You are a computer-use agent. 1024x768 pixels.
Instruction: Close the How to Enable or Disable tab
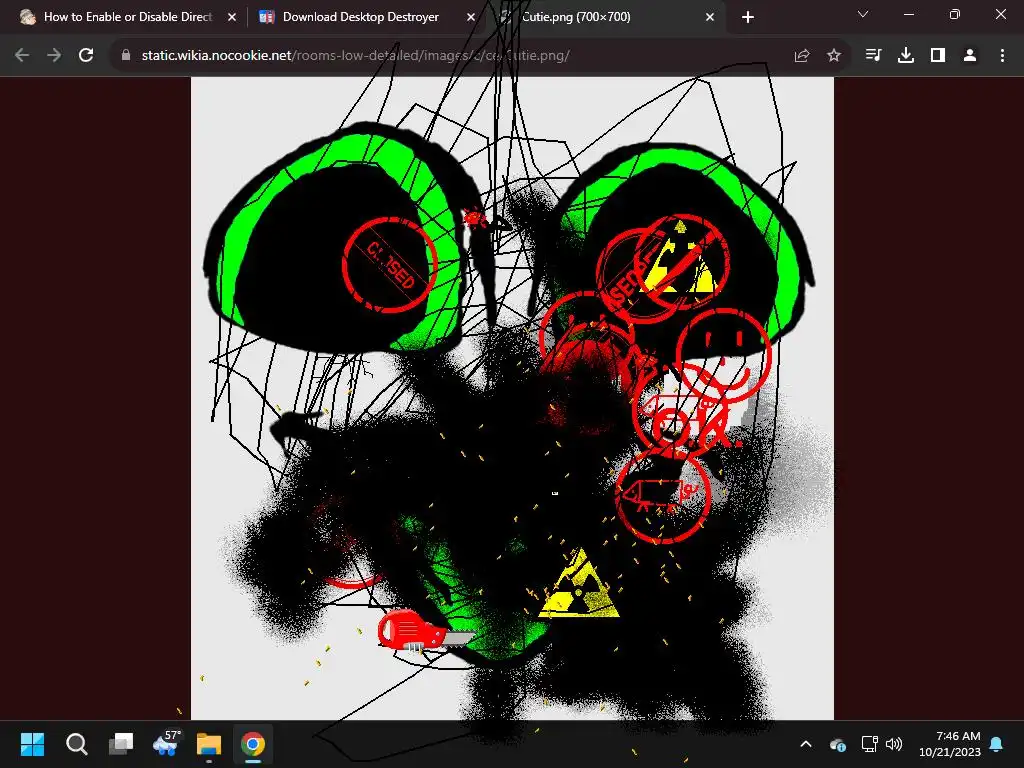[x=232, y=17]
